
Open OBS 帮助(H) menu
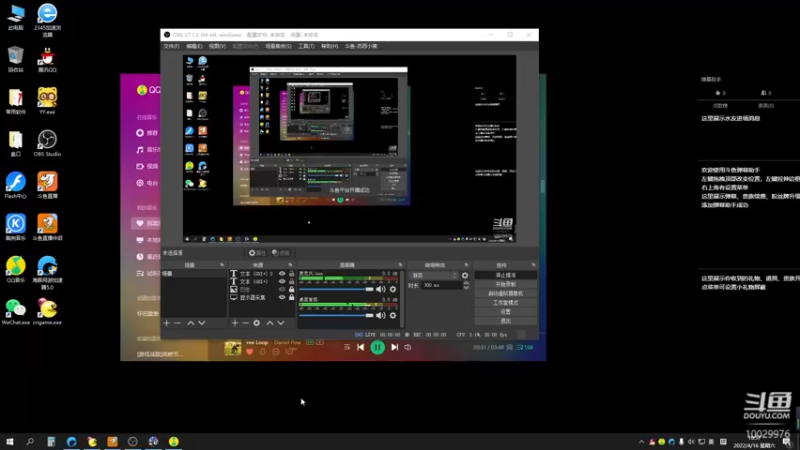click(x=330, y=46)
